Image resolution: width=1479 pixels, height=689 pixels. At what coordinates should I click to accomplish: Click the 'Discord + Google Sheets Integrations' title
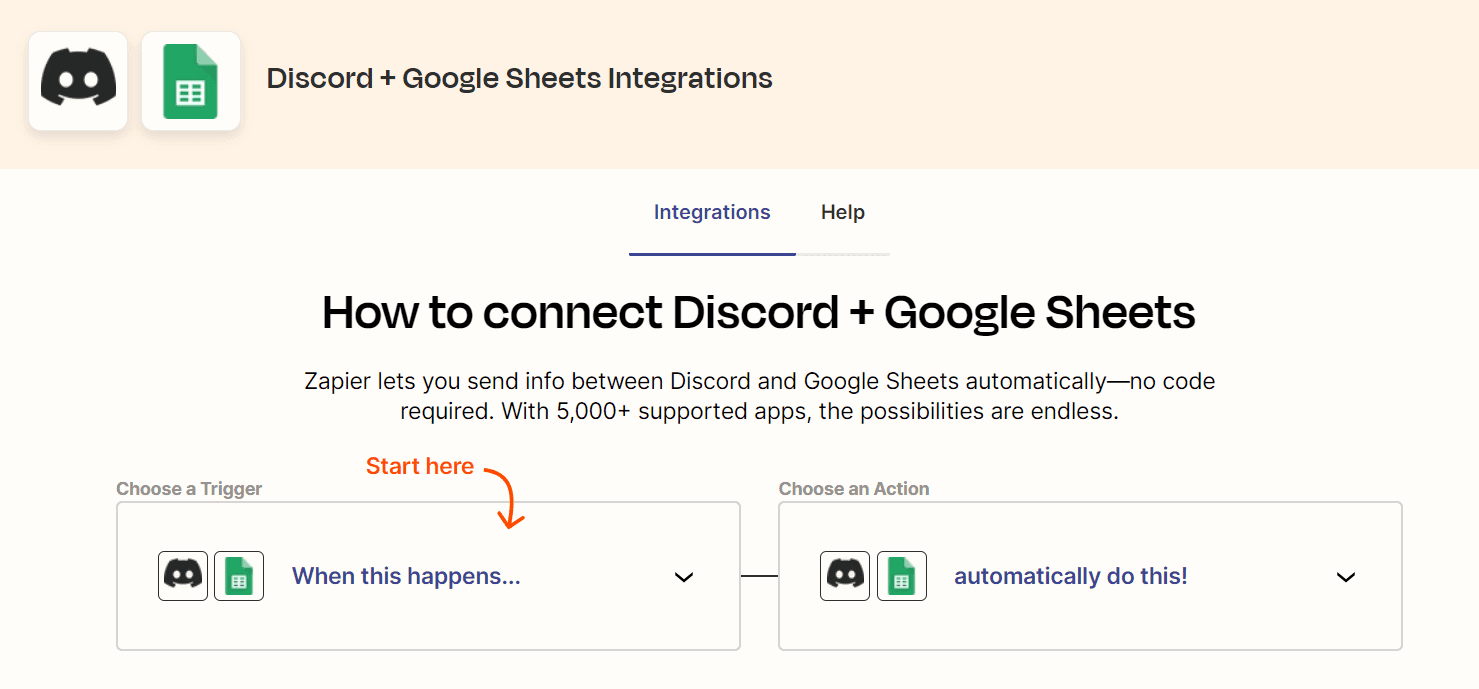tap(520, 78)
